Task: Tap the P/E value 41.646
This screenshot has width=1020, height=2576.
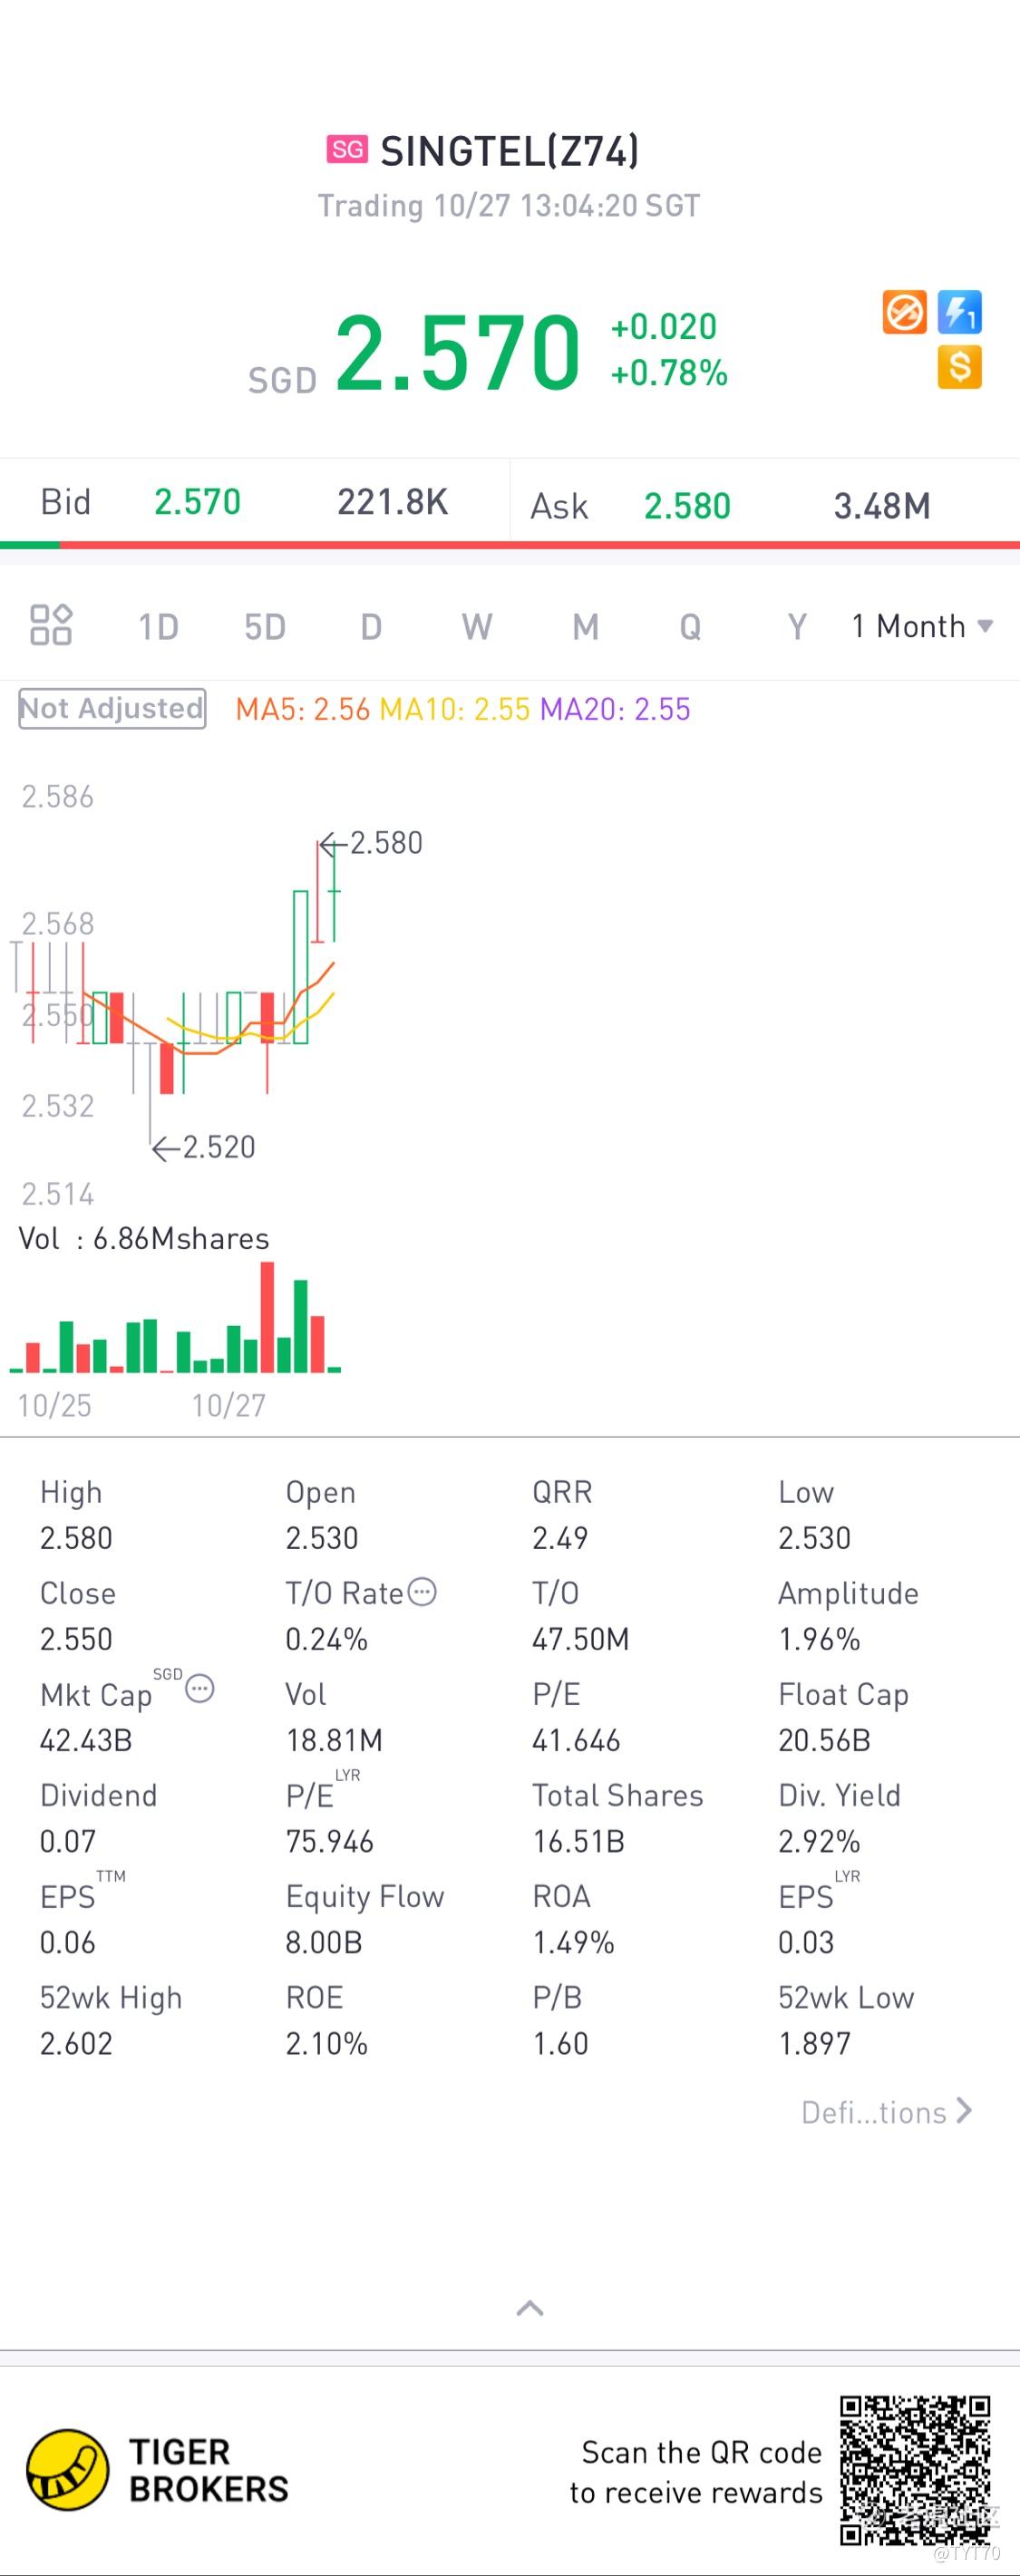Action: (576, 1740)
